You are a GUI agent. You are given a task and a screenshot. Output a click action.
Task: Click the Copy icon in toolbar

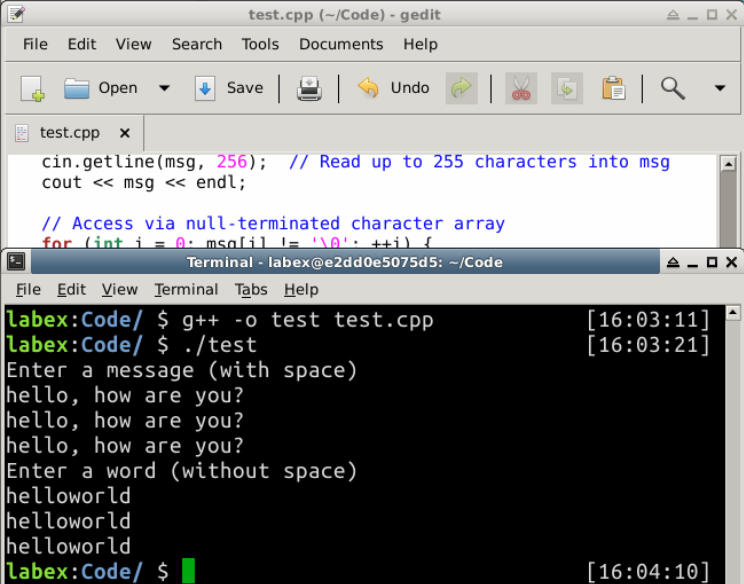[x=567, y=88]
